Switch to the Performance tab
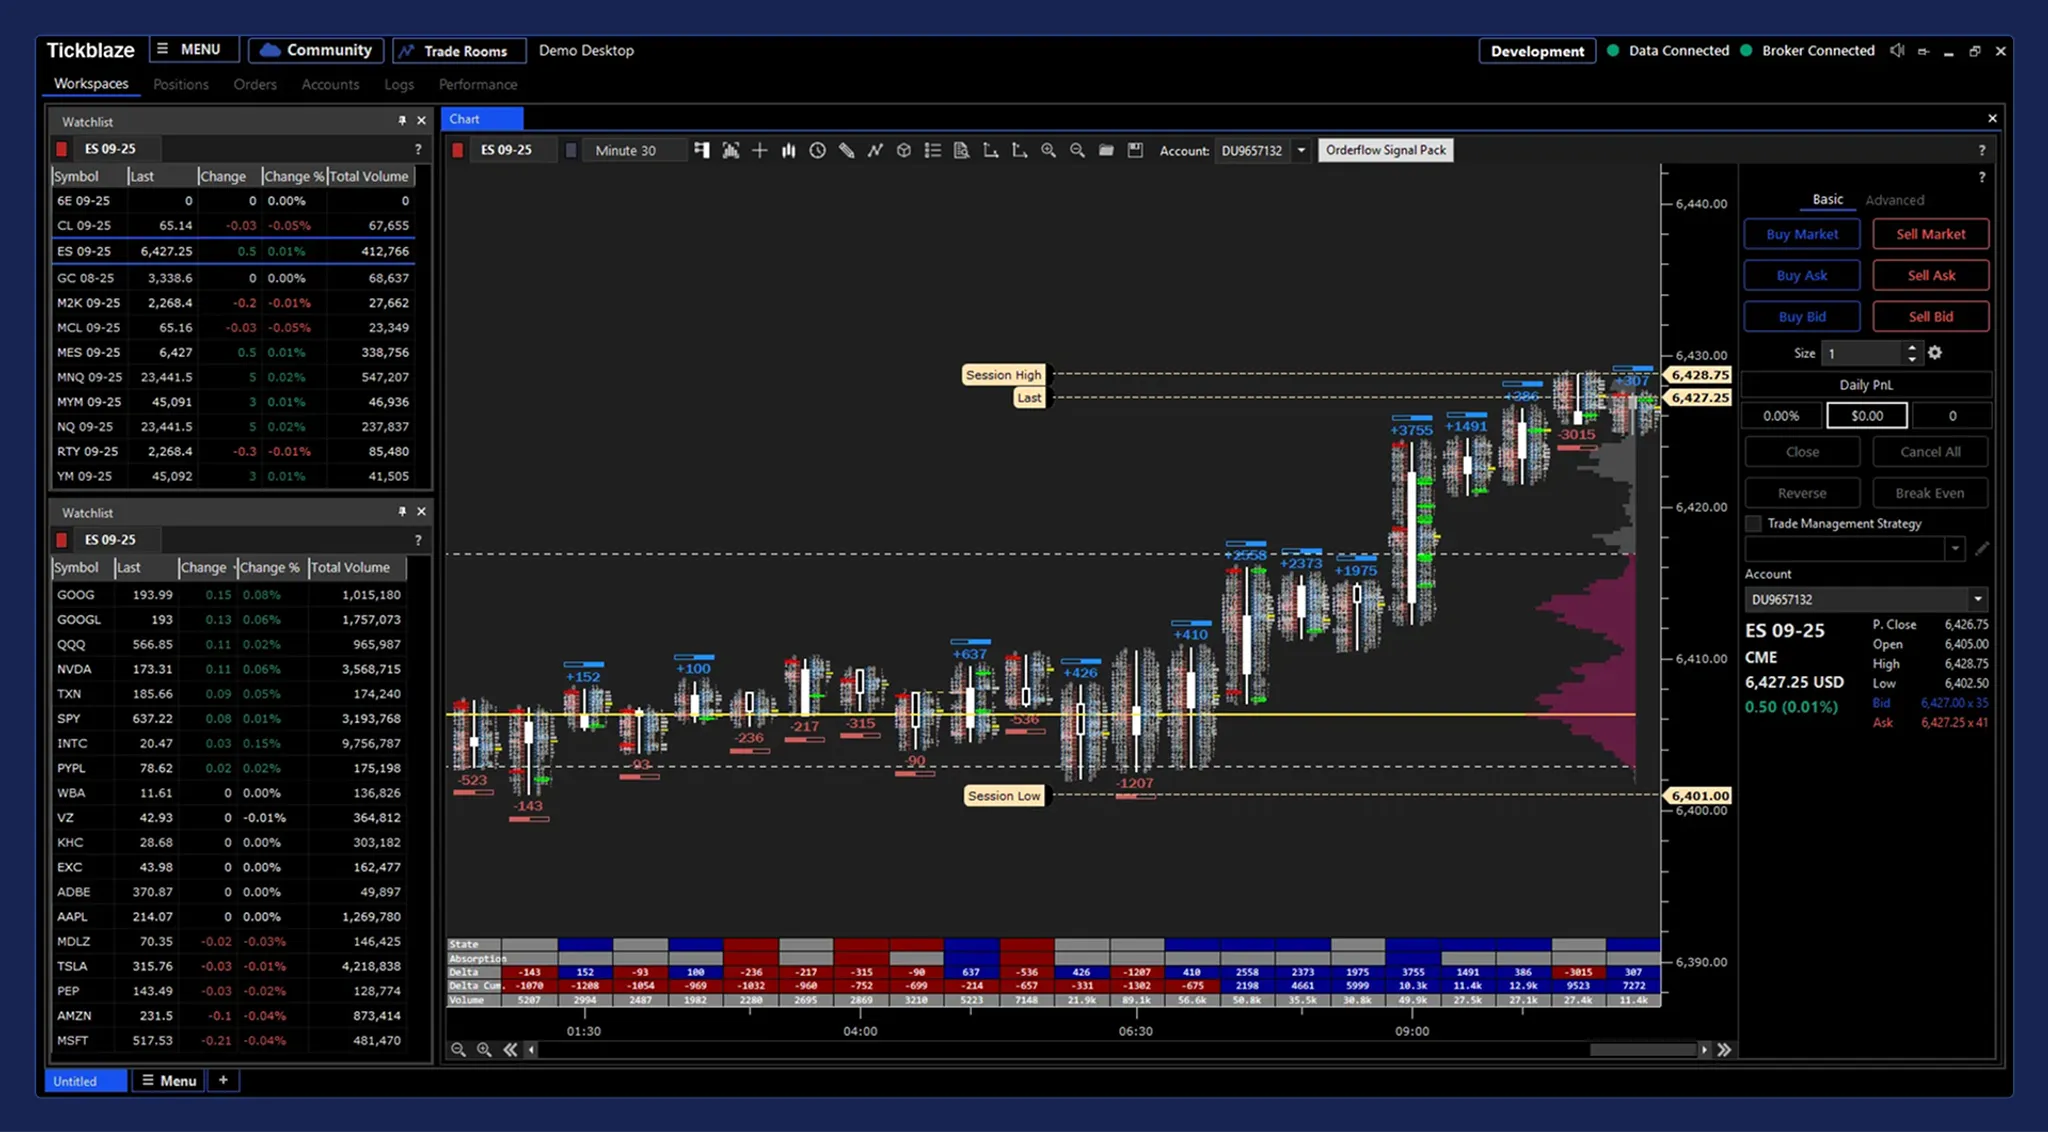Viewport: 2048px width, 1132px height. 478,85
